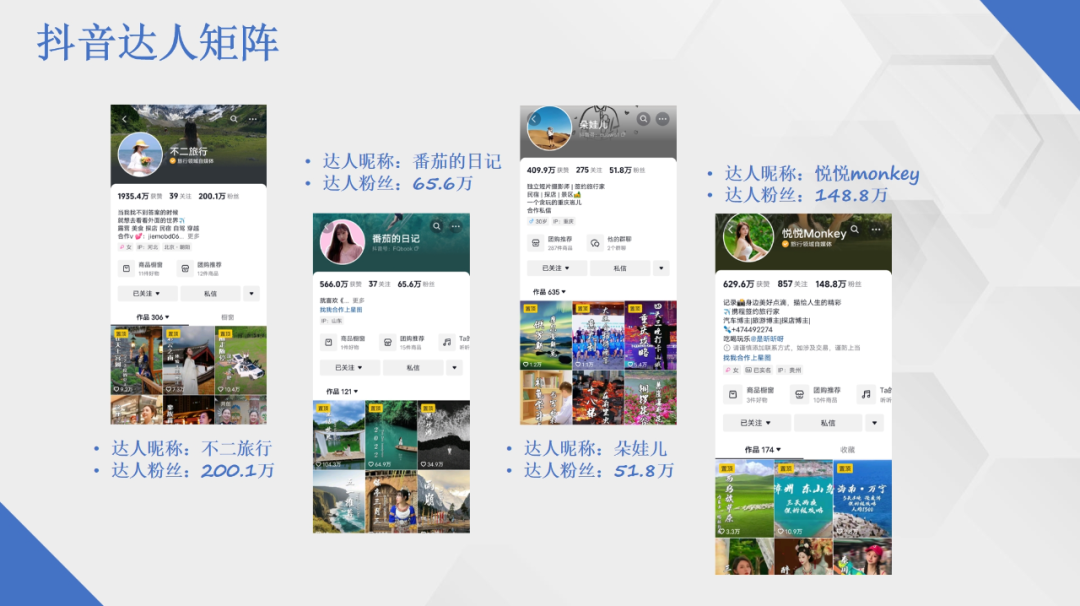The width and height of the screenshot is (1080, 606).
Task: Tap the back arrow on 不二旅行 profile
Action: [x=124, y=117]
